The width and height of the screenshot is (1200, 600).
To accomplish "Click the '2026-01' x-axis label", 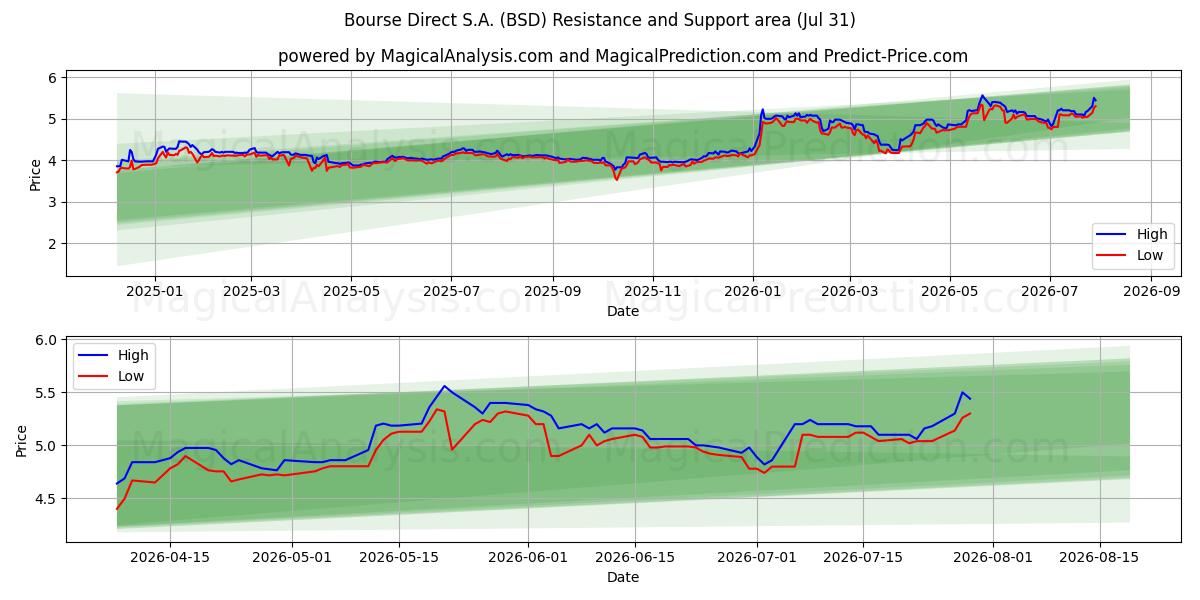I will pyautogui.click(x=754, y=291).
